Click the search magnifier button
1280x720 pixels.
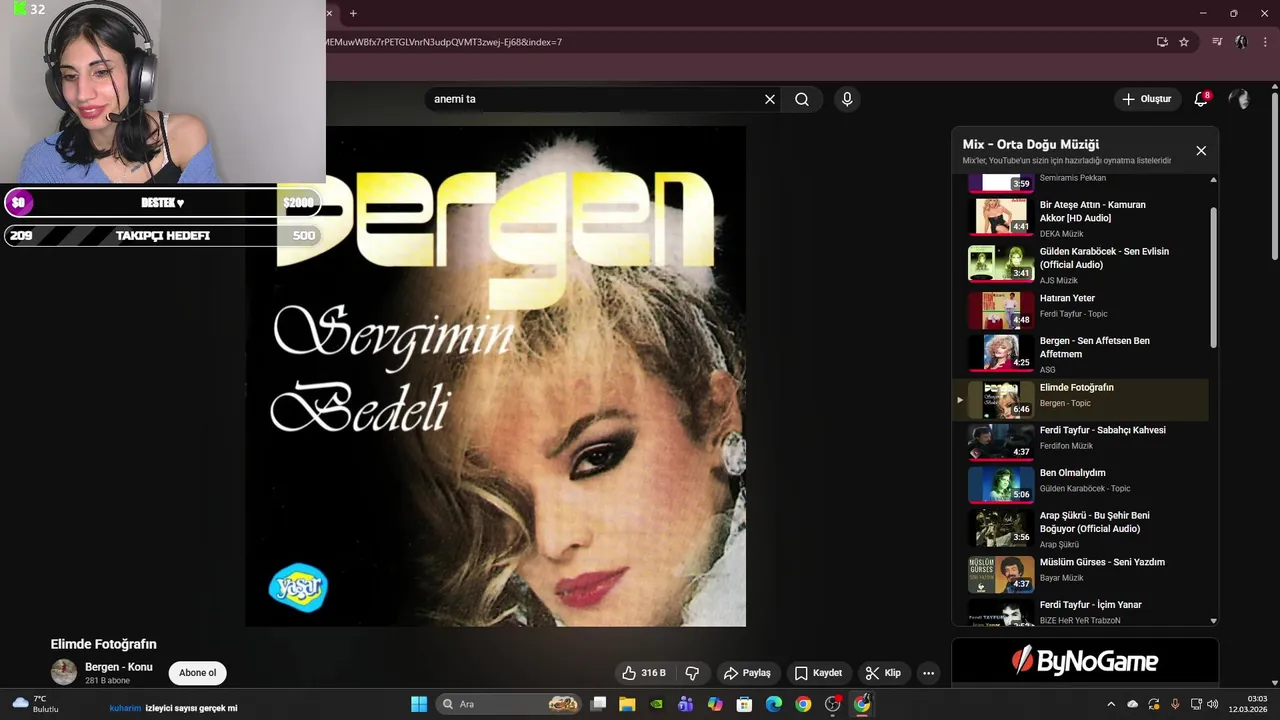coord(802,99)
